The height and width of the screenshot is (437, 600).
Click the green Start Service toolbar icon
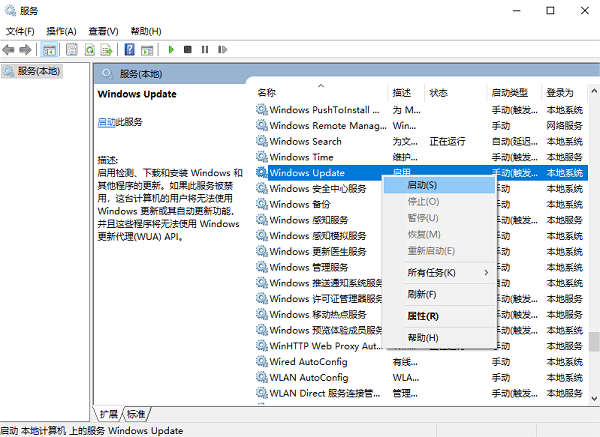[171, 49]
